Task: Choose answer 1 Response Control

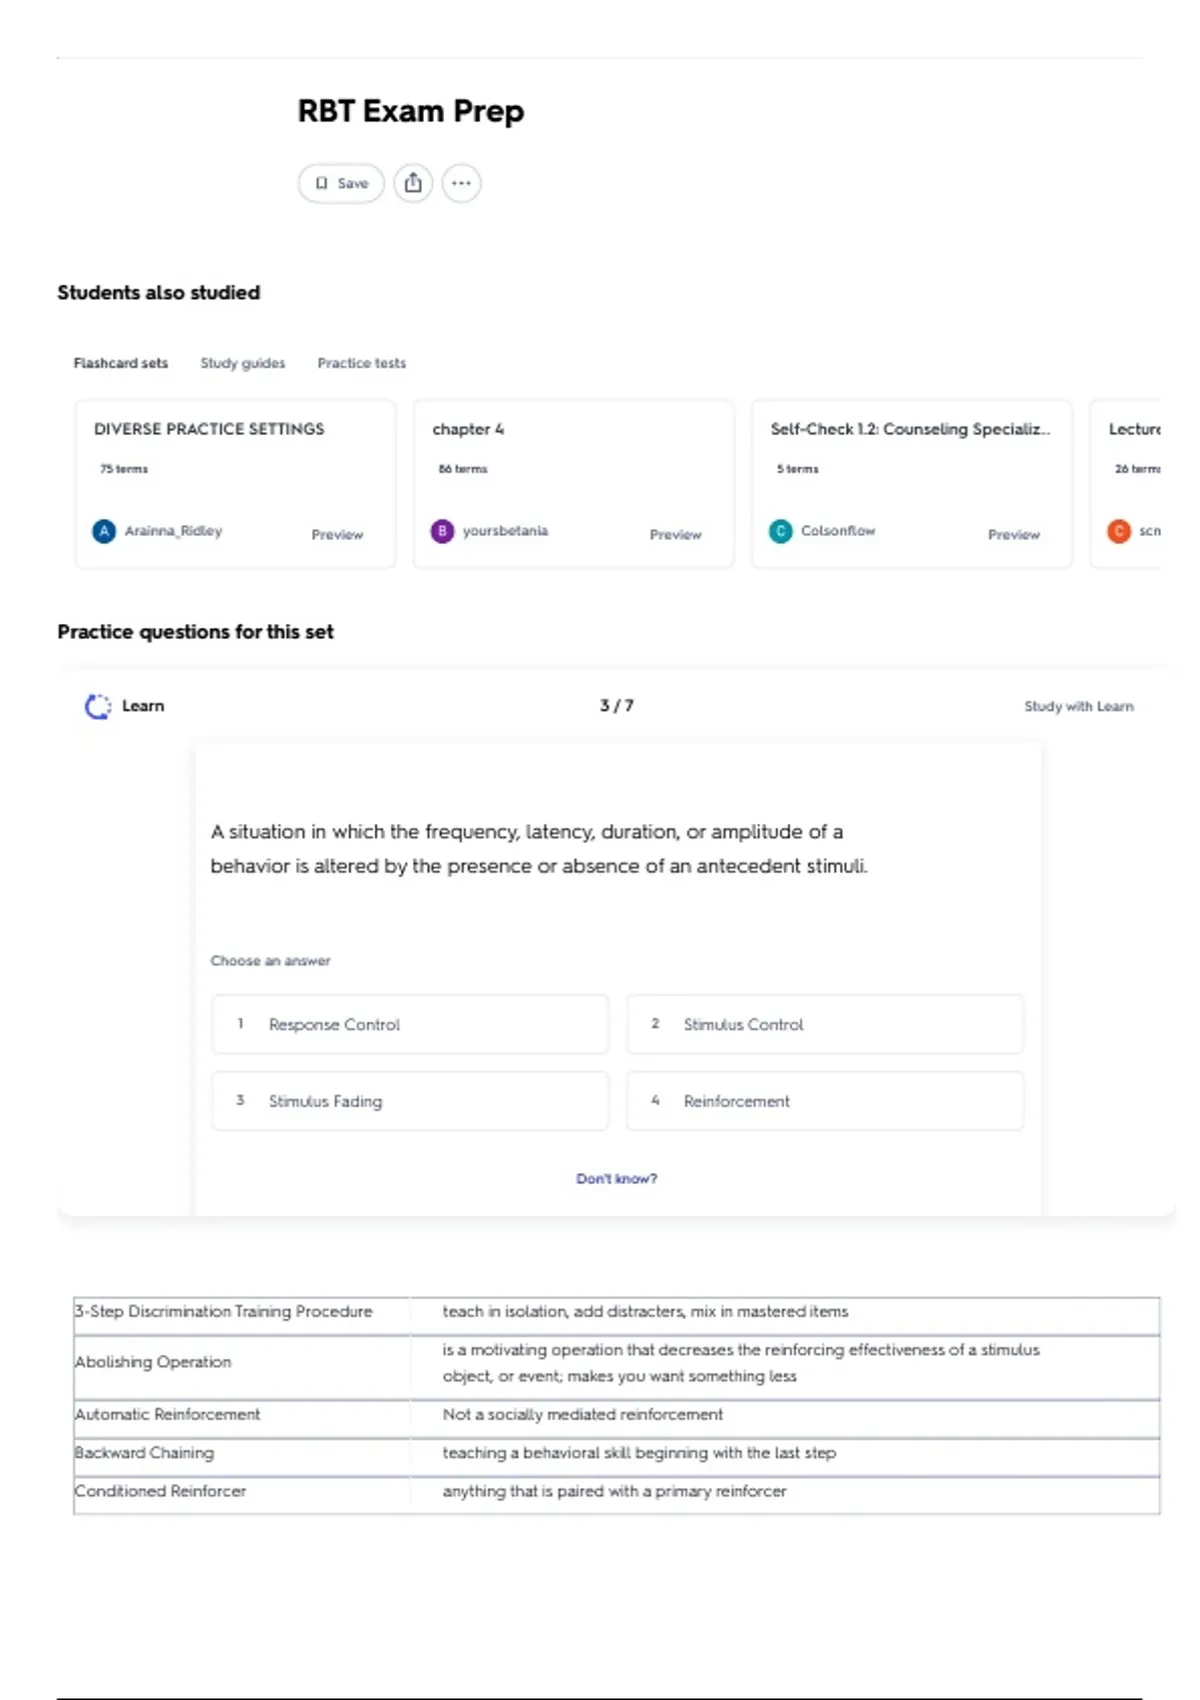Action: click(x=410, y=1024)
